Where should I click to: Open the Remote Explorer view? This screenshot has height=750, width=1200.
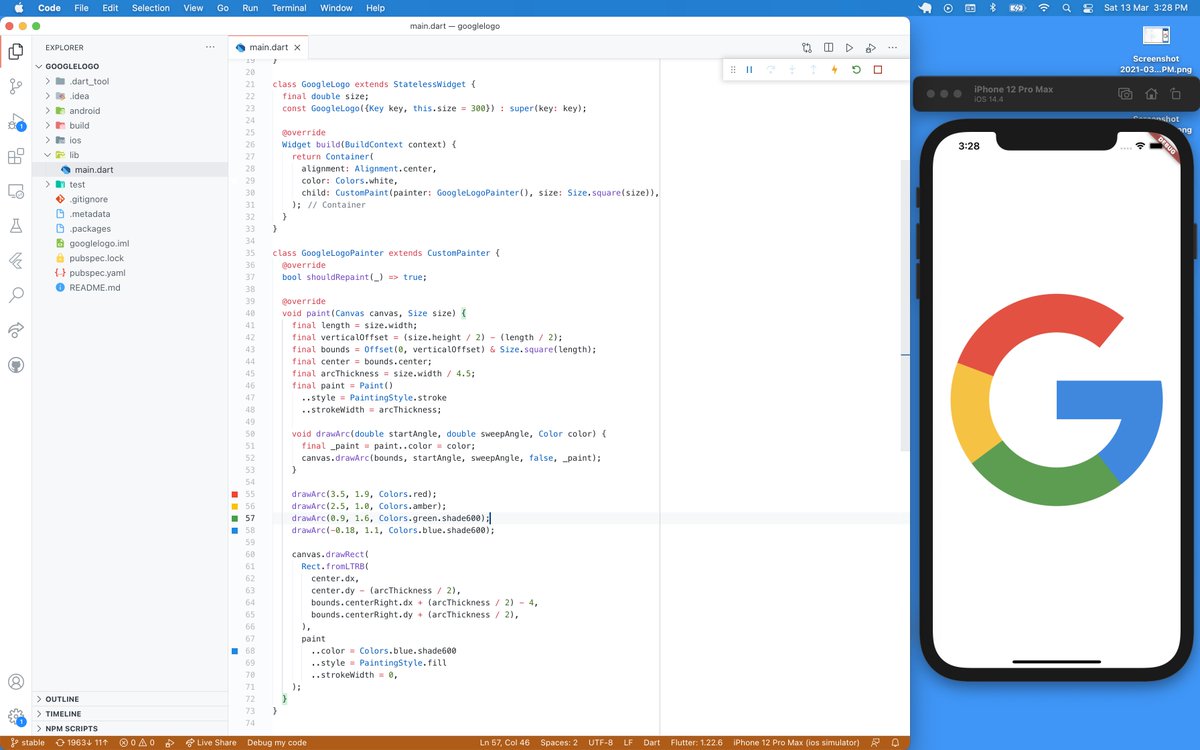(16, 191)
